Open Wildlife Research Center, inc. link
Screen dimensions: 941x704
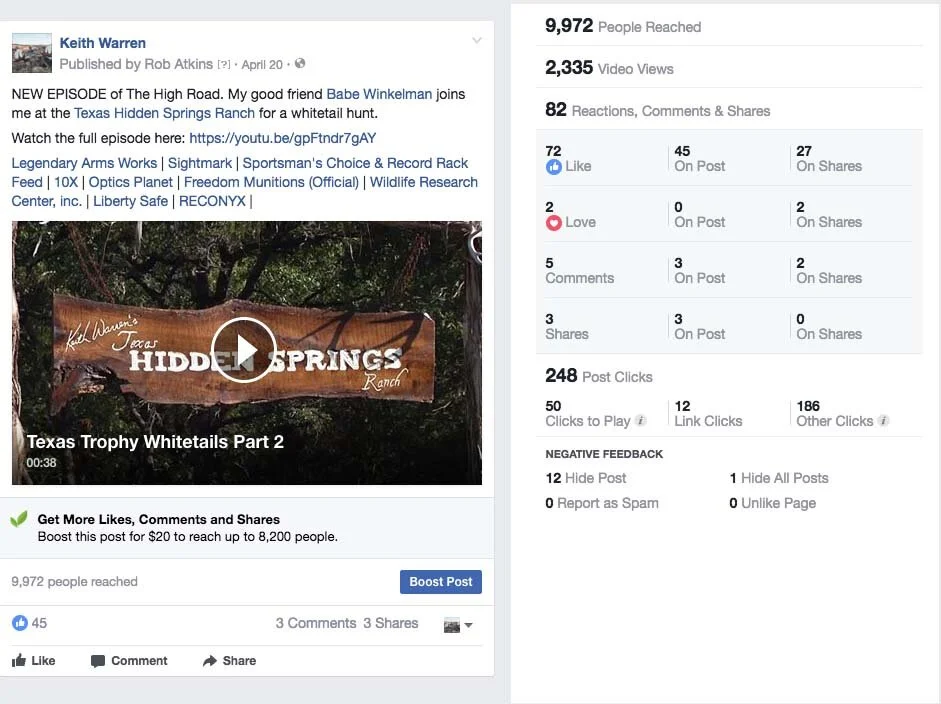click(424, 182)
